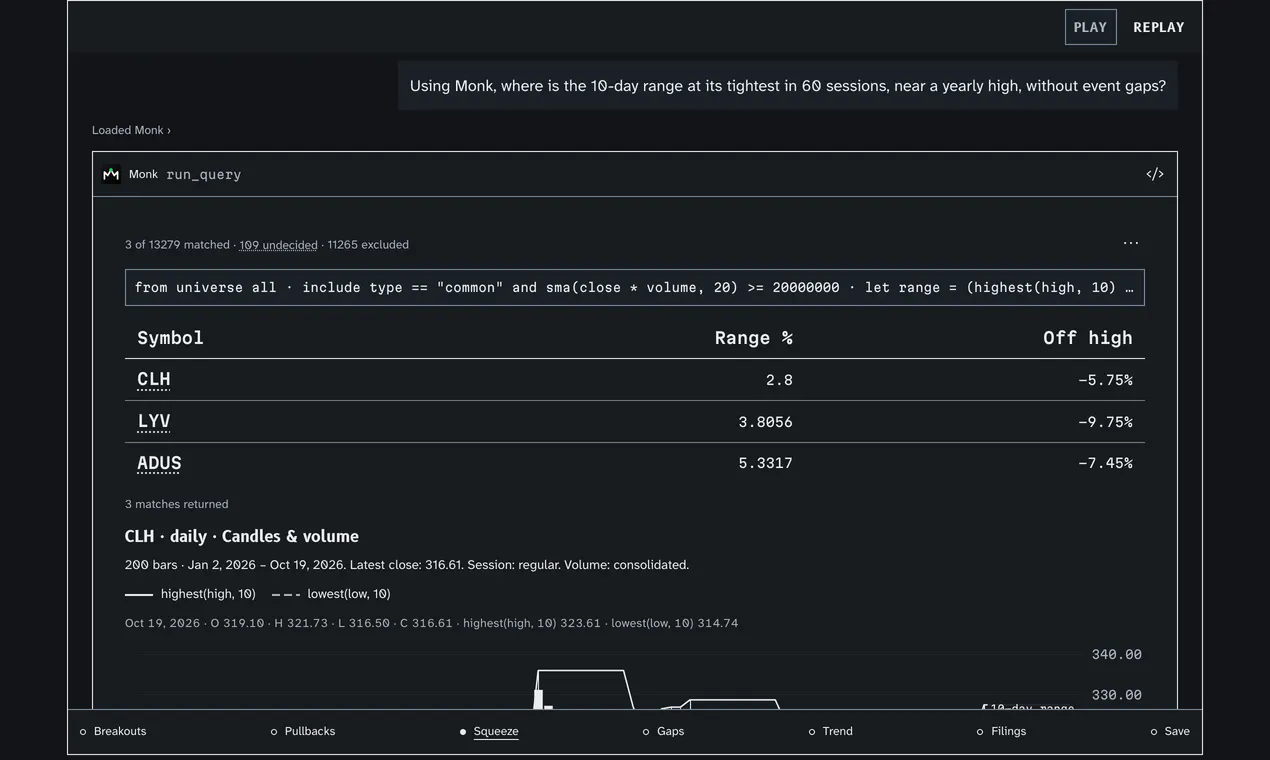Click the REPLAY button
The height and width of the screenshot is (760, 1270).
click(1159, 28)
